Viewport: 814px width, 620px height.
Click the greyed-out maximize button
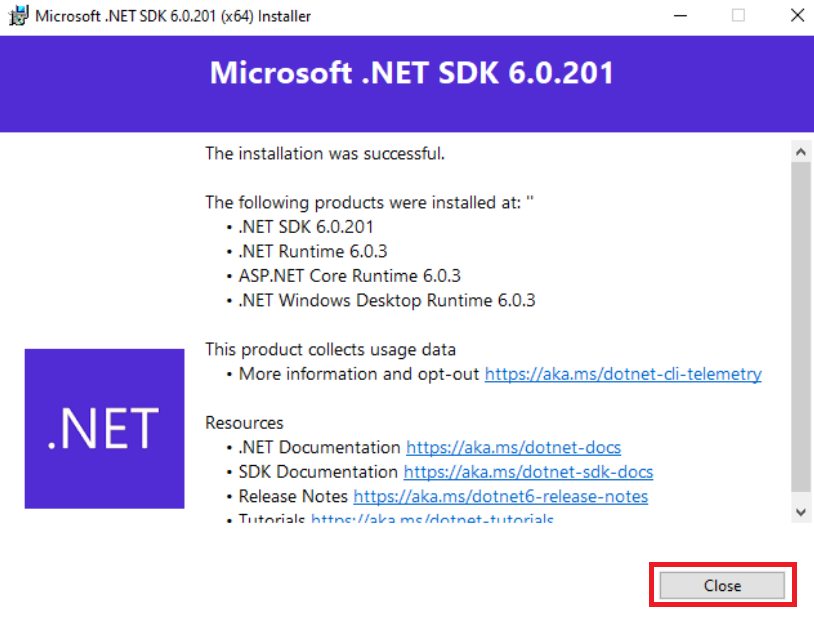tap(738, 16)
